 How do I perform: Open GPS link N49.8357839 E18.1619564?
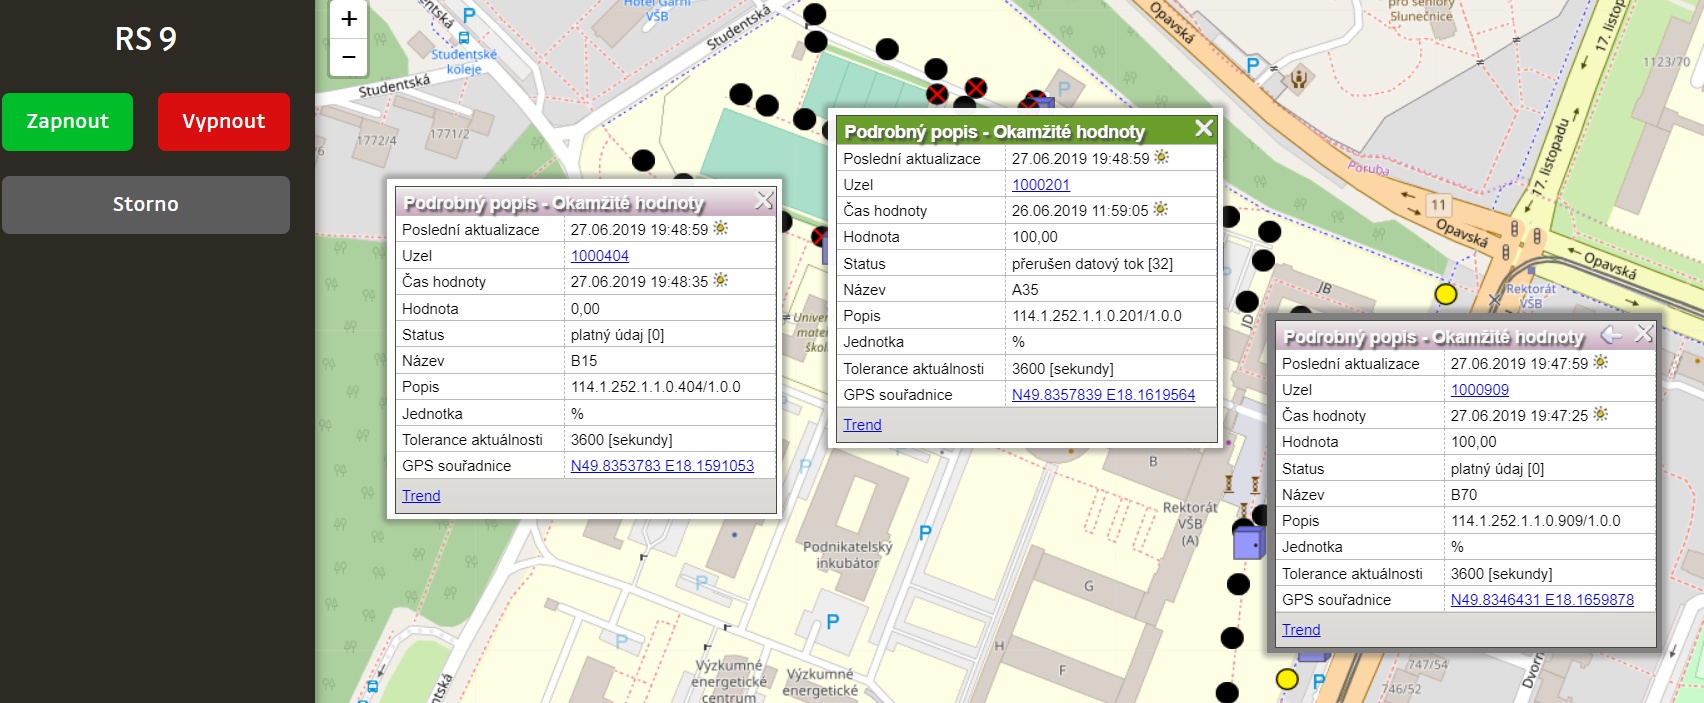pos(1103,395)
